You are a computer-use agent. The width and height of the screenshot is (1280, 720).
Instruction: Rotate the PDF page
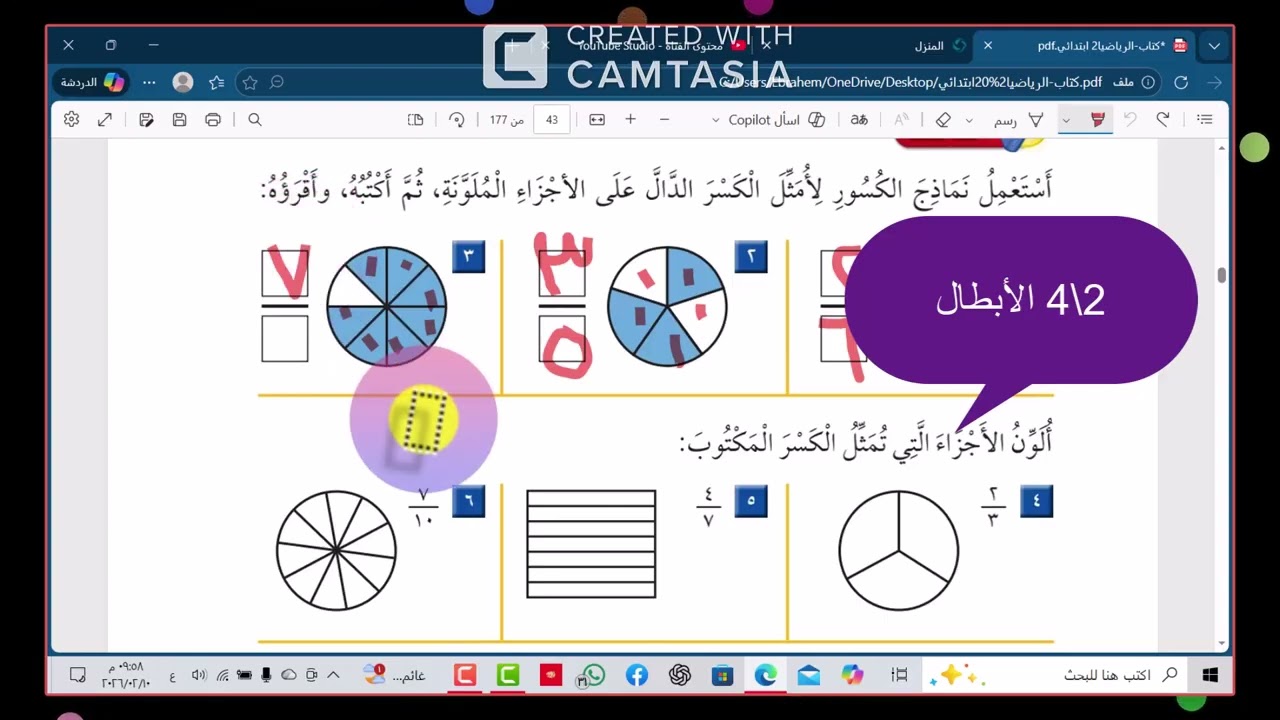click(457, 120)
